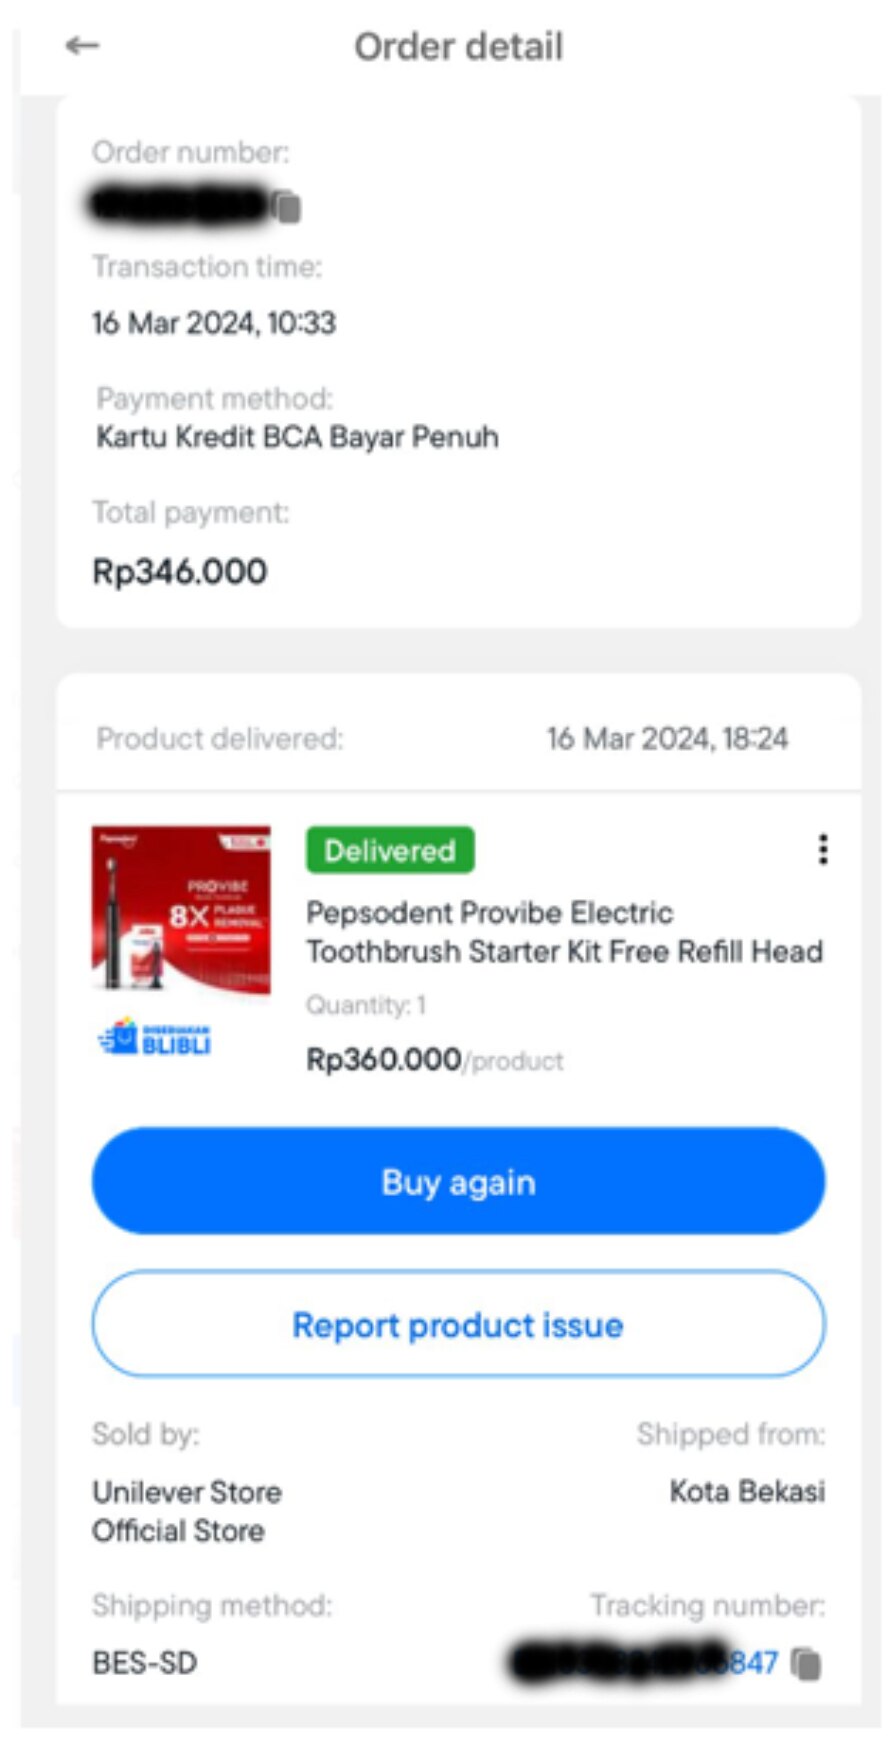
Task: Tap the Blibli fulfilled badge icon
Action: pos(155,1038)
